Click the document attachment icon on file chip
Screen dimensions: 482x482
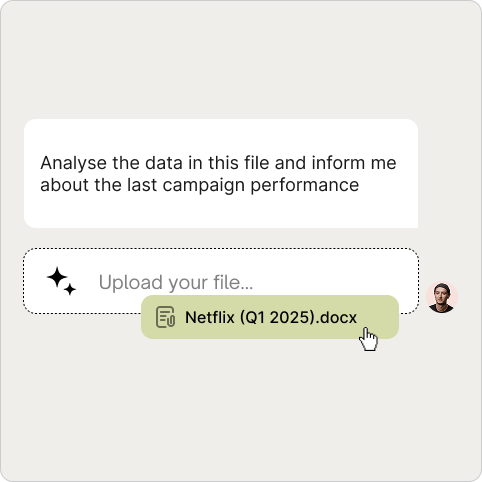pos(165,317)
